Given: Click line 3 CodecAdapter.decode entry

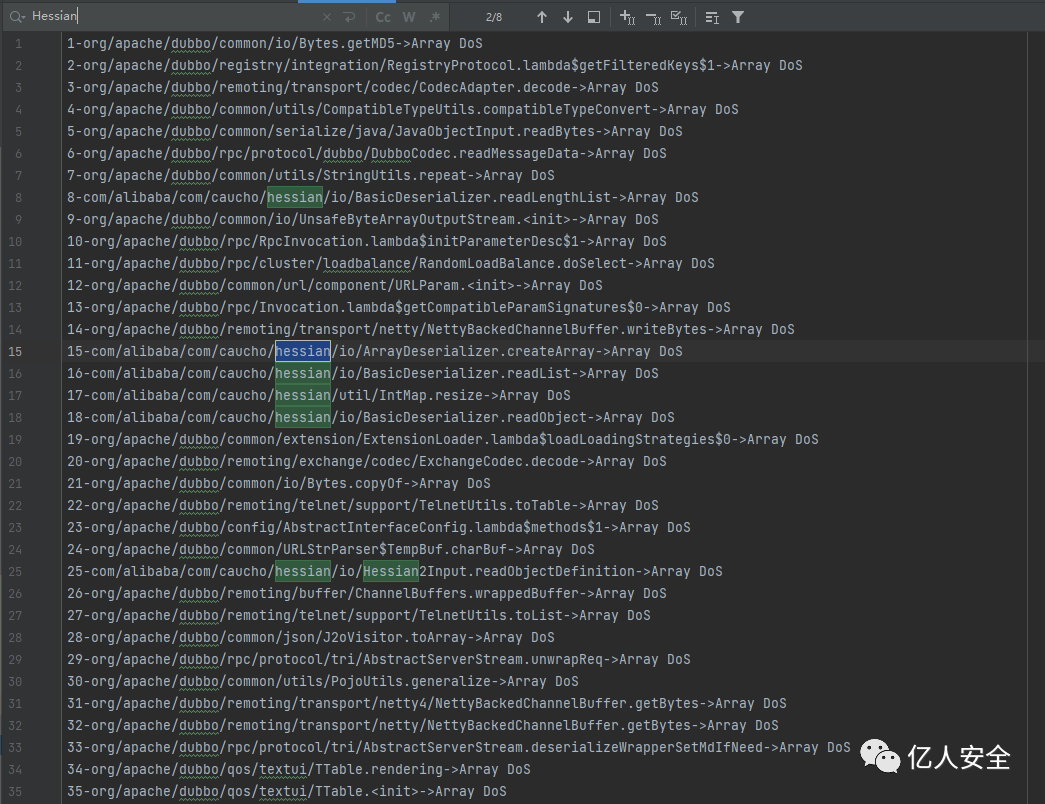Looking at the screenshot, I should point(363,87).
